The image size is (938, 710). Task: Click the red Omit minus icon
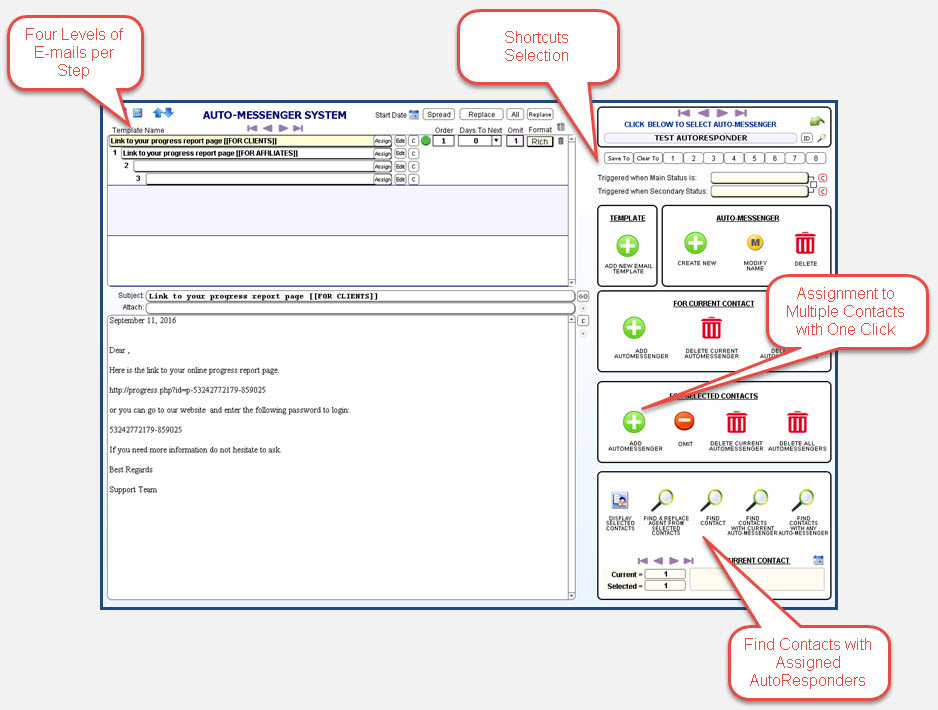[x=684, y=422]
